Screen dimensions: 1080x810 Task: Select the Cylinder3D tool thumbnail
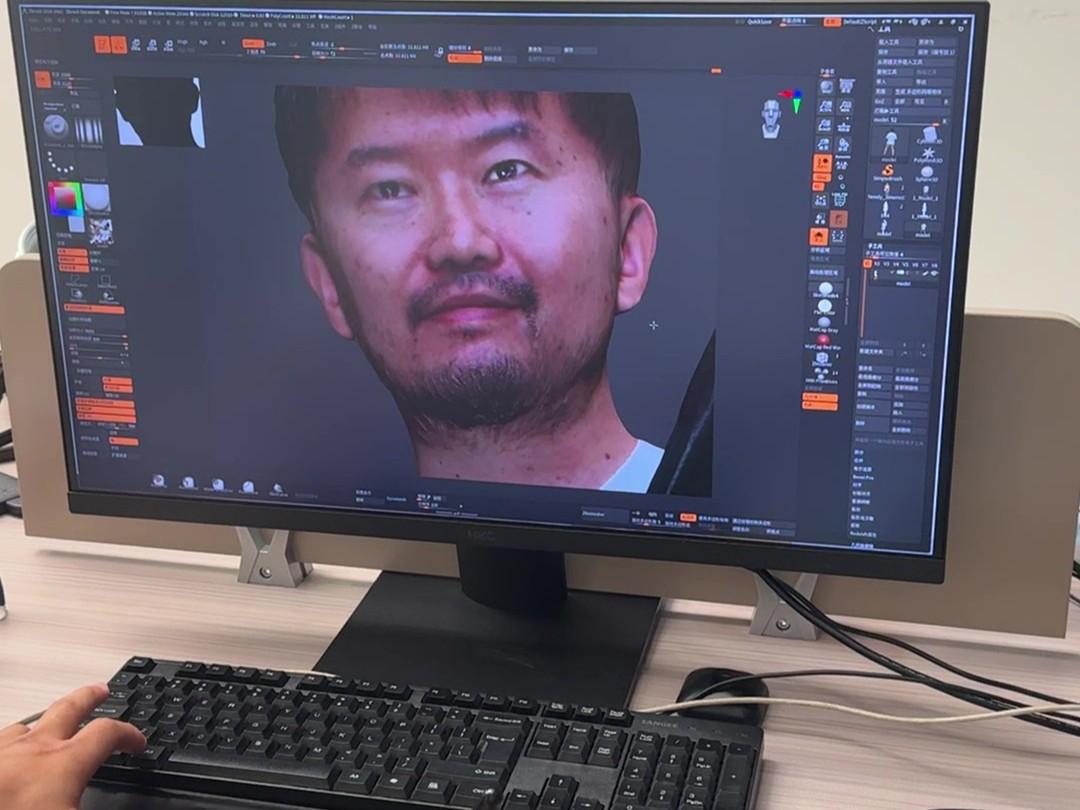[x=929, y=135]
